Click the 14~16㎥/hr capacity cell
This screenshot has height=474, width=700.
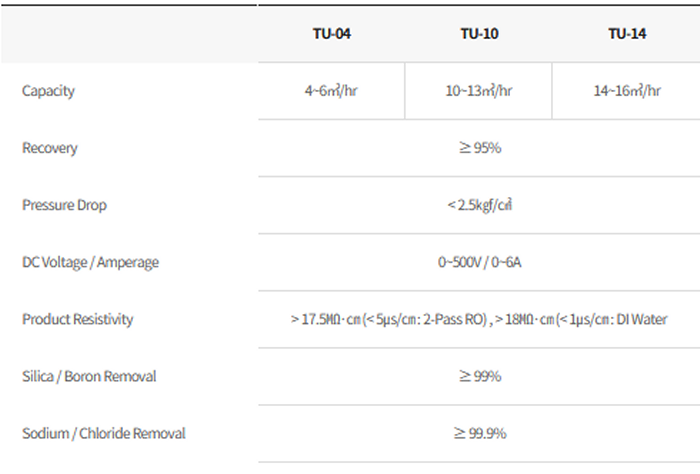coord(627,91)
